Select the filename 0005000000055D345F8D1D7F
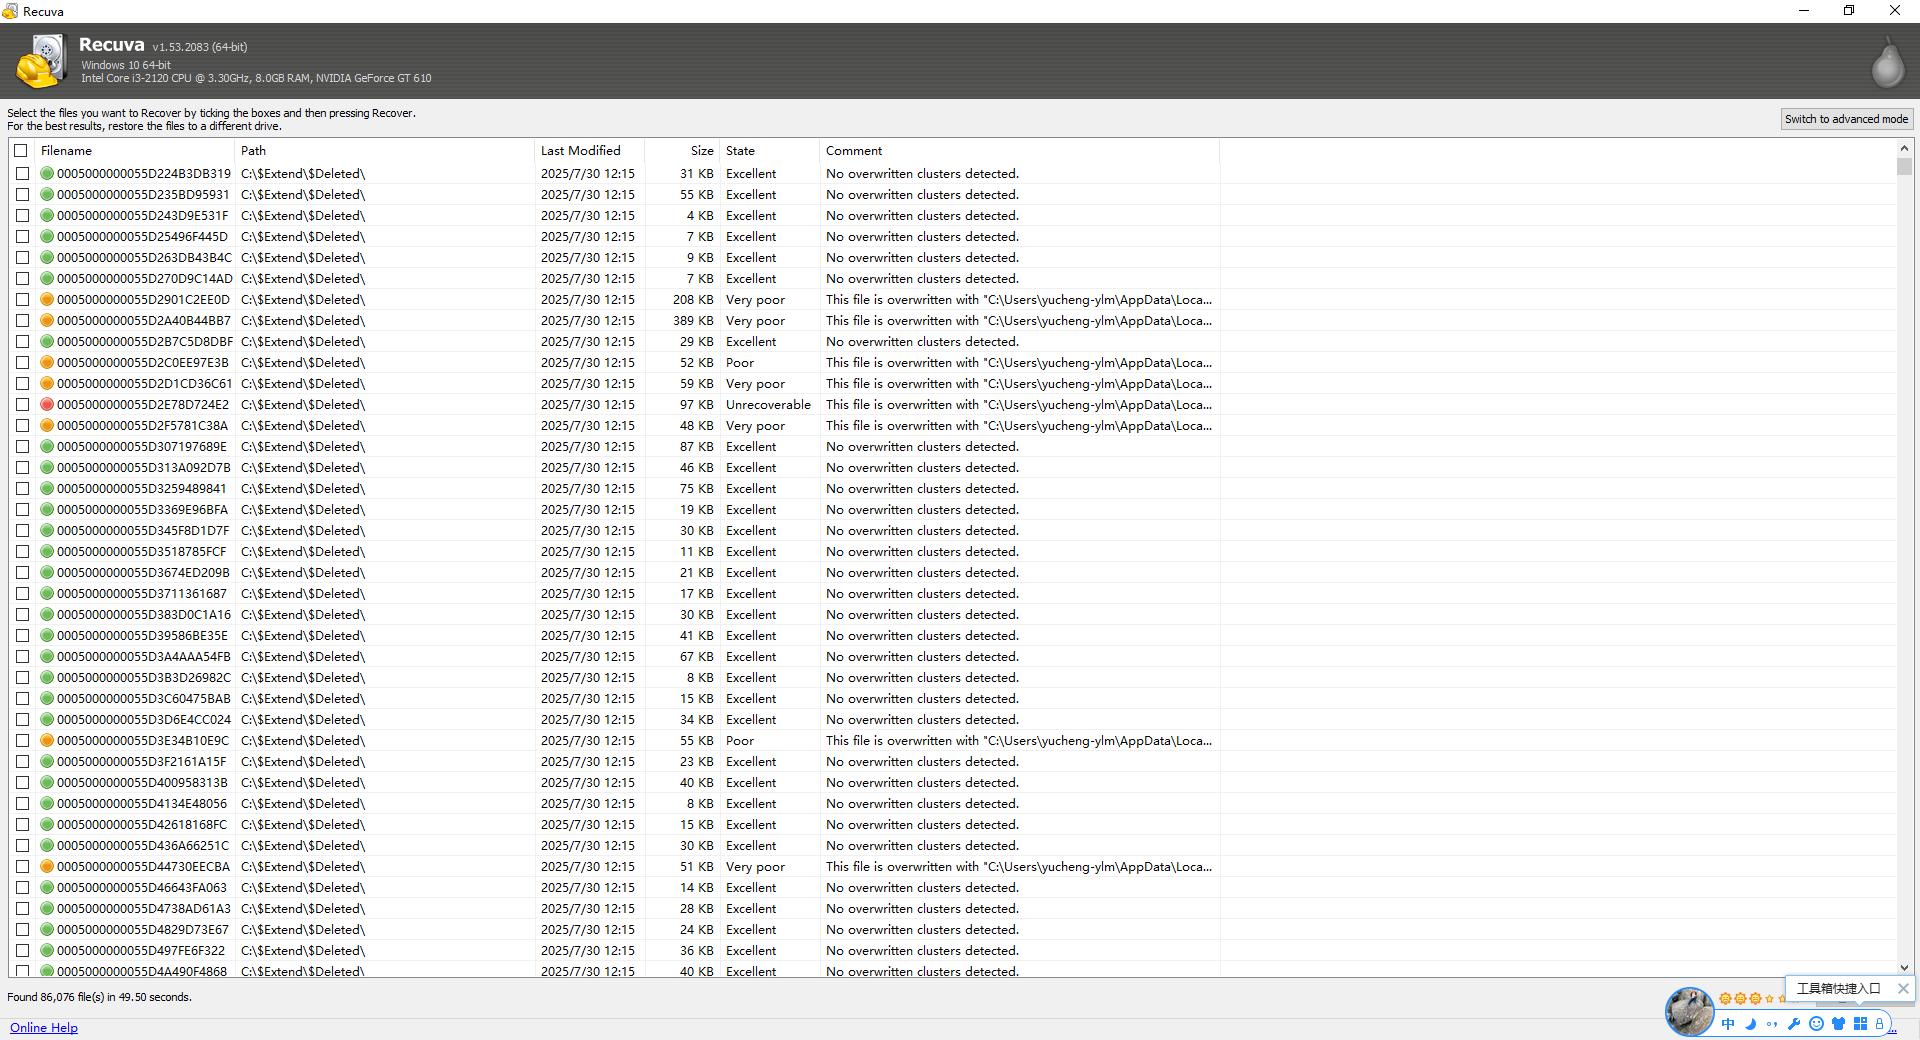 point(143,530)
